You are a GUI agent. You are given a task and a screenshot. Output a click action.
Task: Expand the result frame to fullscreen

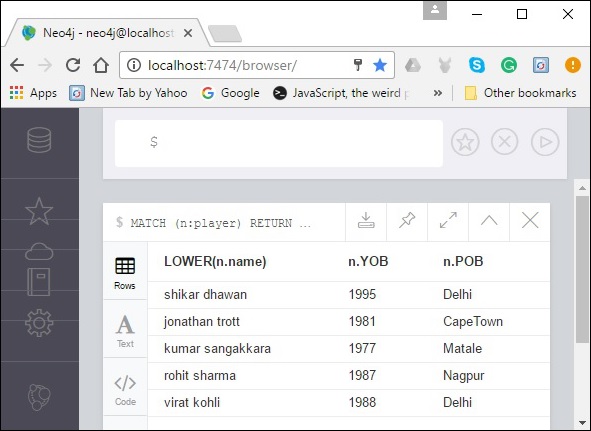tap(448, 221)
